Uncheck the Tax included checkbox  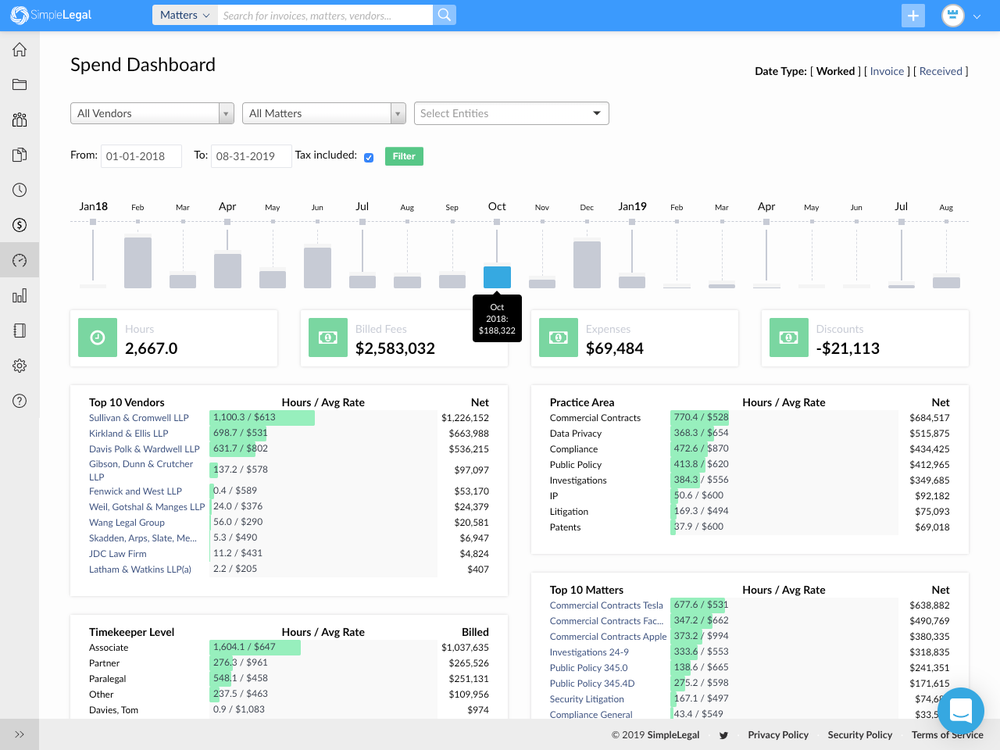coord(369,156)
